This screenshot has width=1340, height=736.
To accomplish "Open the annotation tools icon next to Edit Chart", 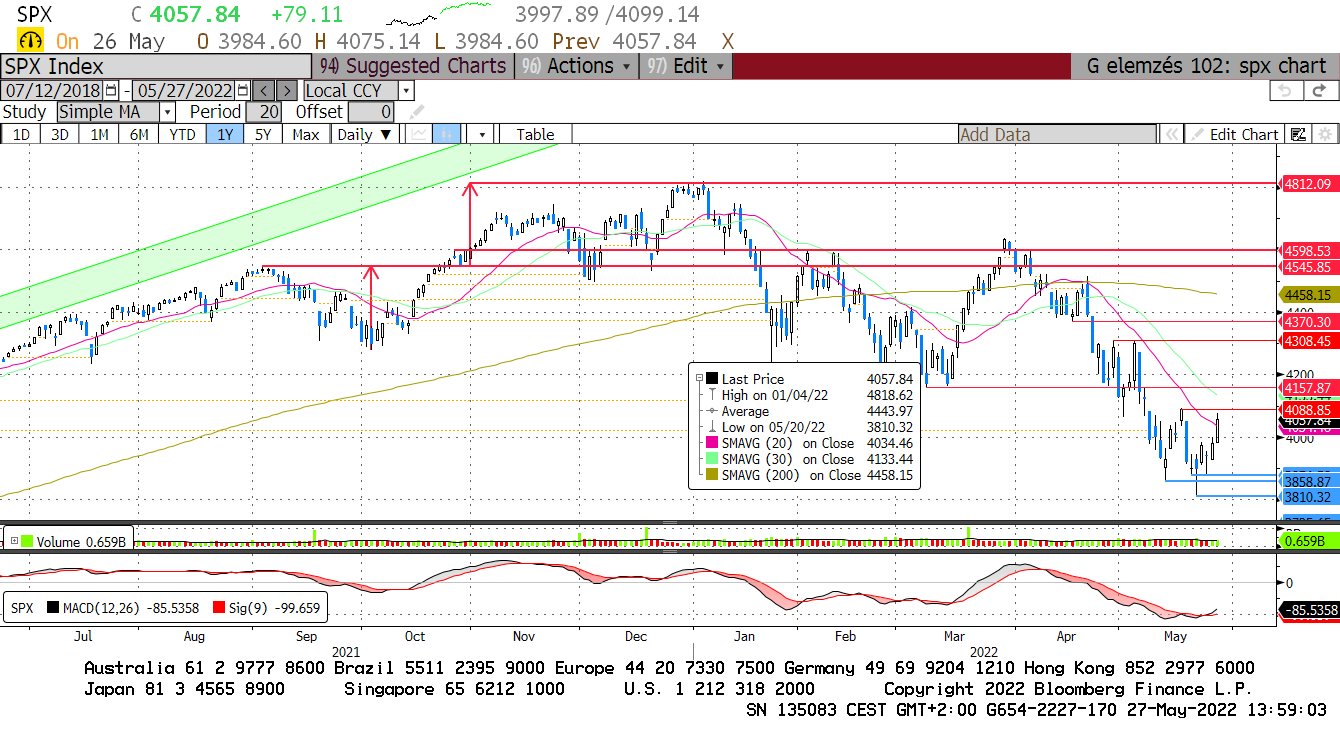I will 1298,134.
